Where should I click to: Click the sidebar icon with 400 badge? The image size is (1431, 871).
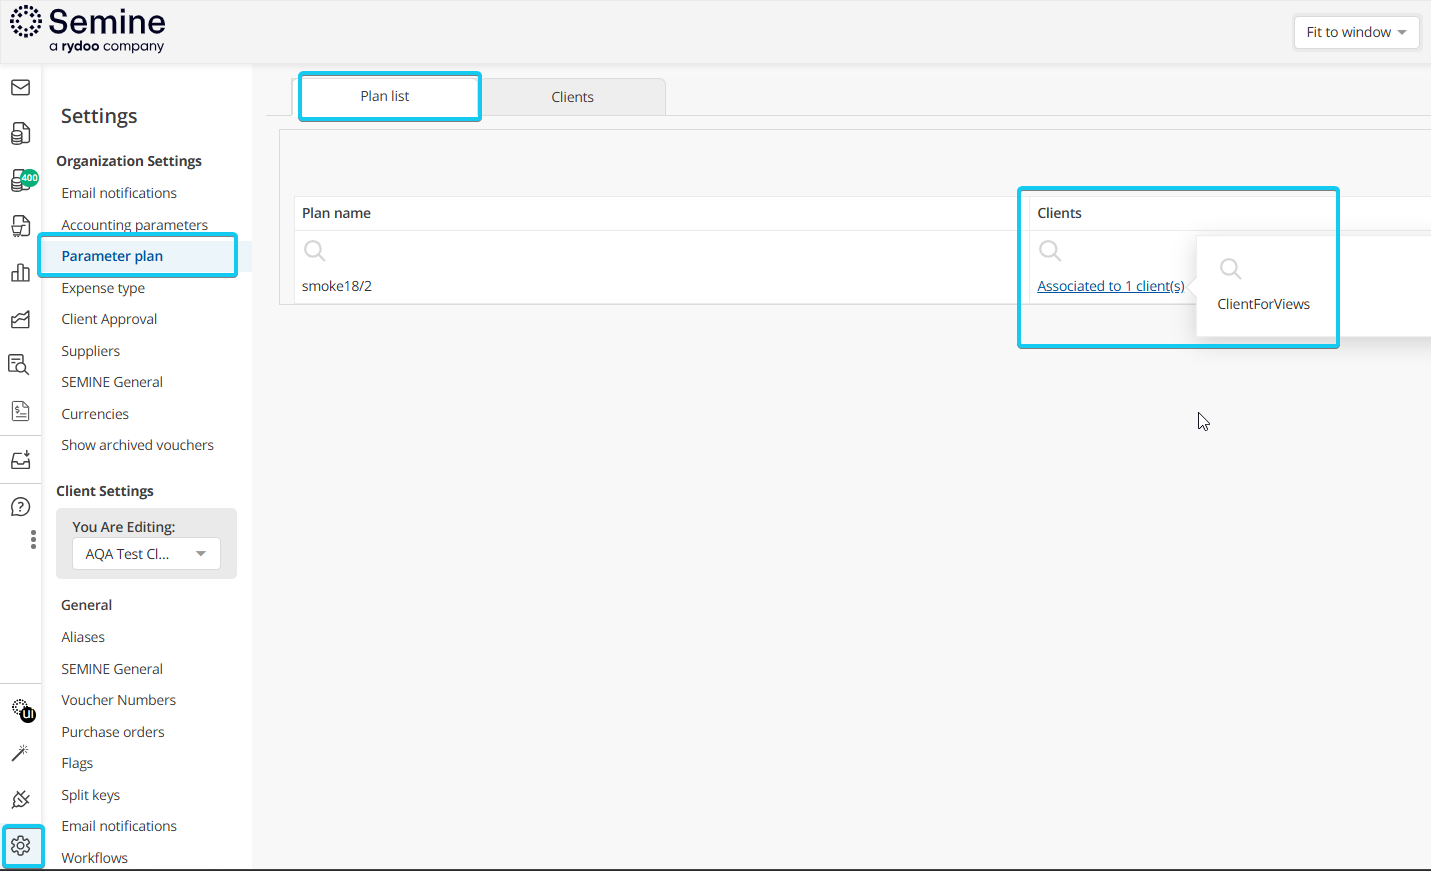click(x=22, y=181)
